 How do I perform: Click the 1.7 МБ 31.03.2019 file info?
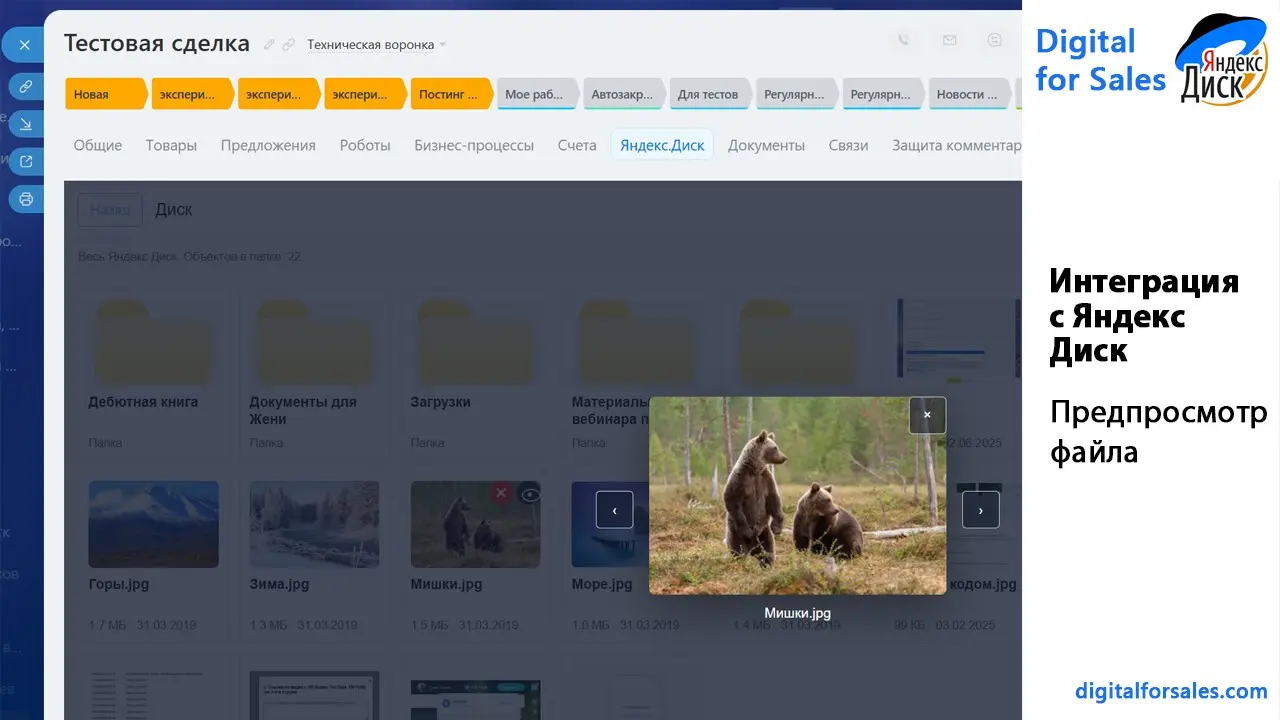[x=142, y=625]
